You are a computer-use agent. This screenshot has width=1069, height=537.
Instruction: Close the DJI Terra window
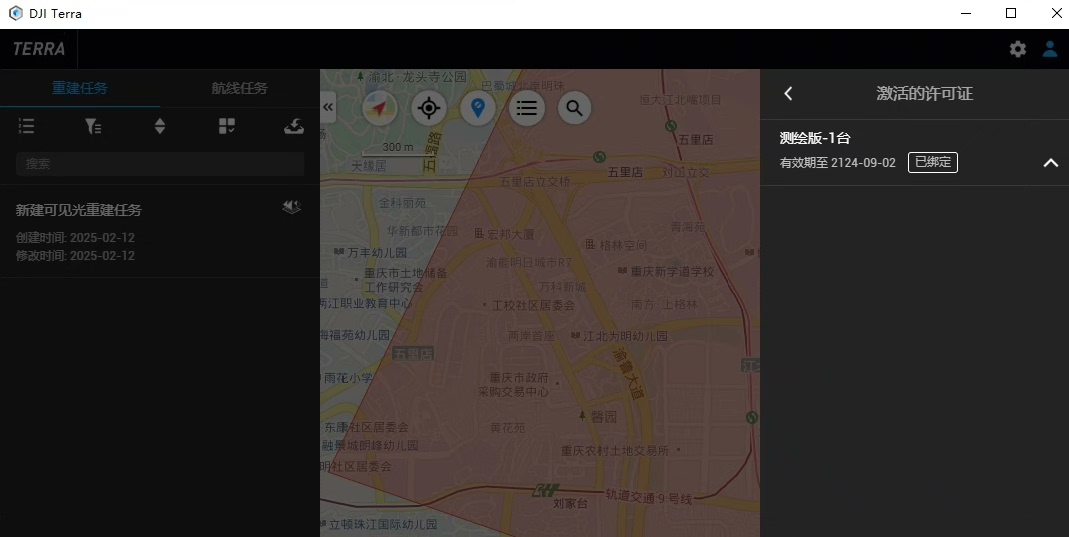[1056, 14]
